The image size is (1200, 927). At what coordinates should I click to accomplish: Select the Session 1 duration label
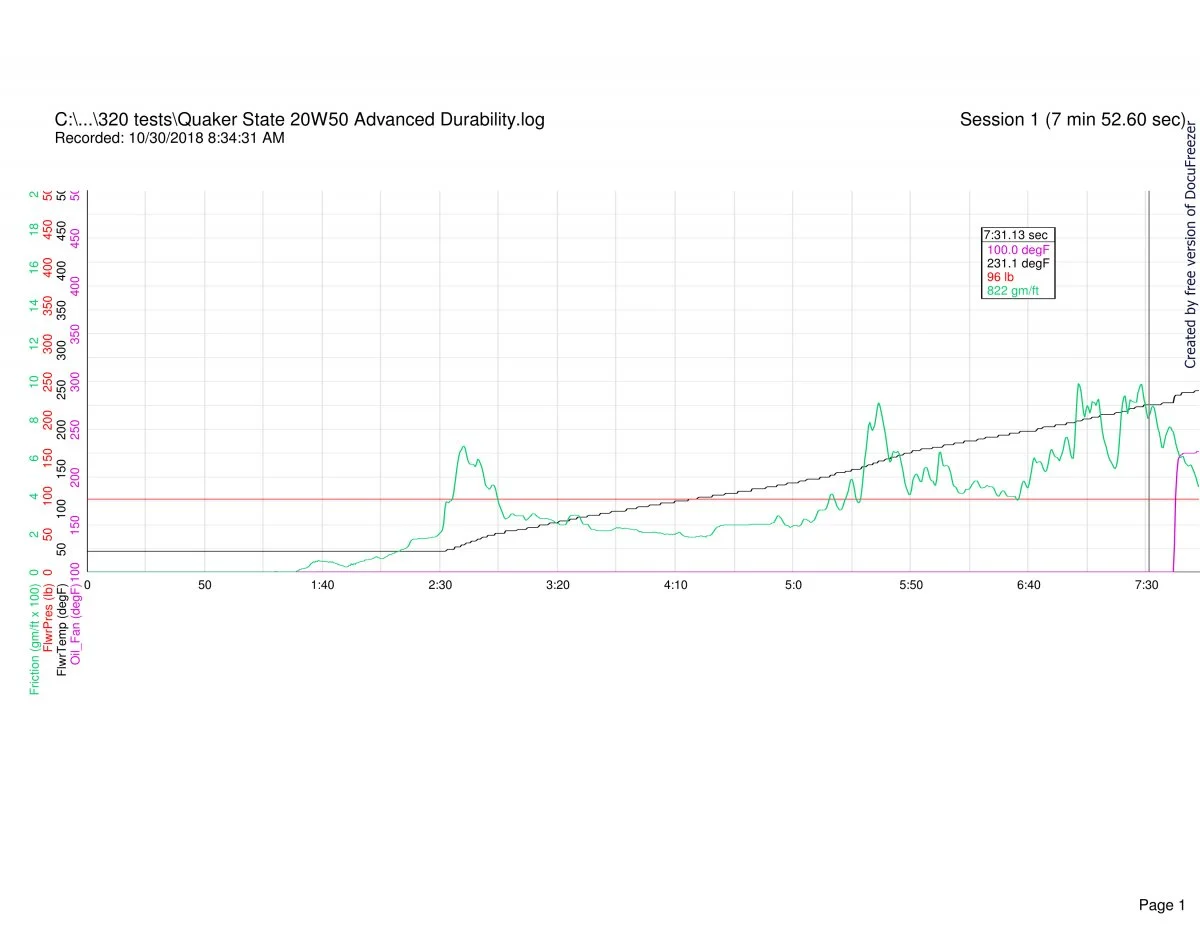tap(1072, 120)
